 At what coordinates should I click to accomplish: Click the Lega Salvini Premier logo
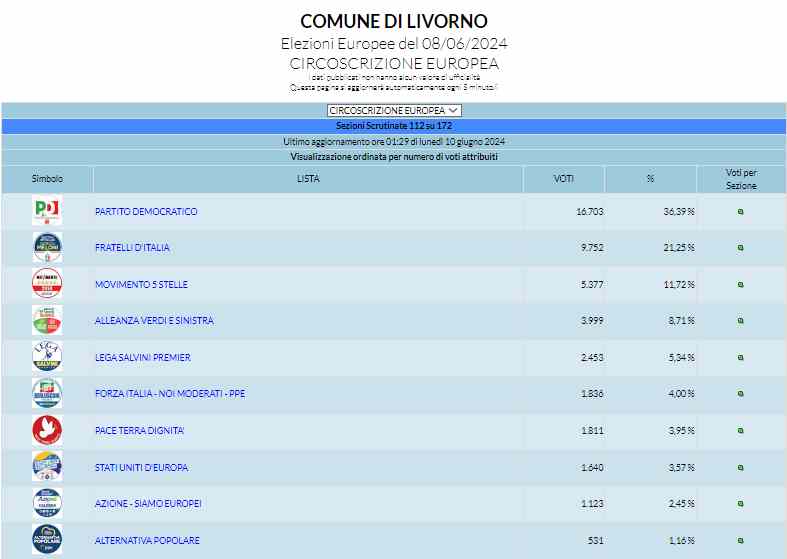pos(47,357)
